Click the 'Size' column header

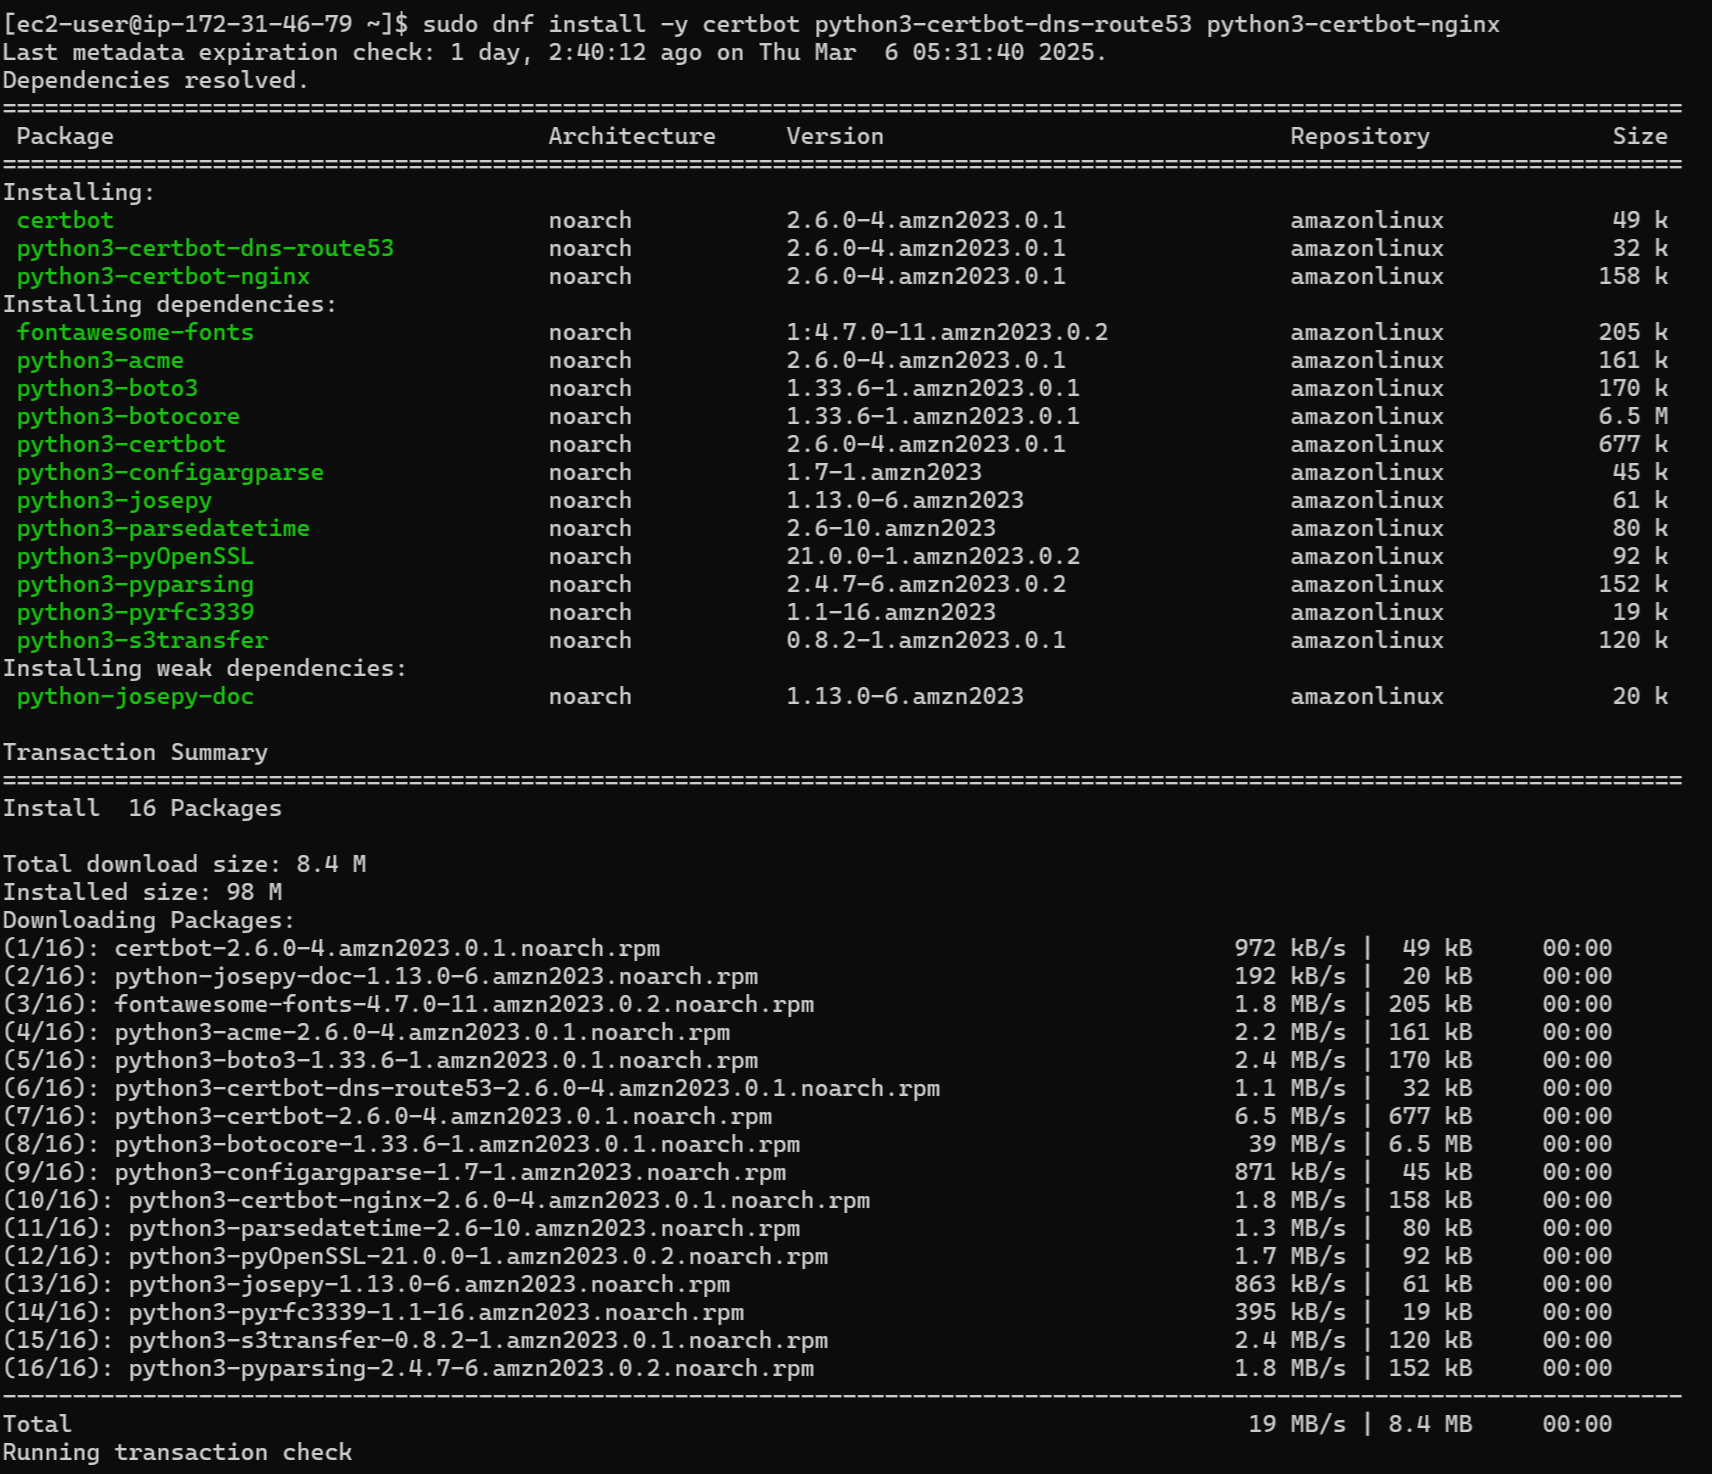click(1640, 136)
